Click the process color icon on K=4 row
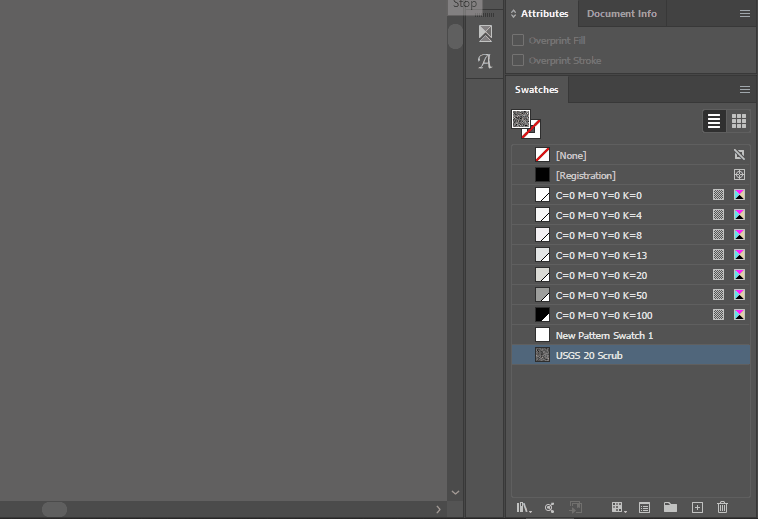The image size is (758, 519). [x=718, y=215]
